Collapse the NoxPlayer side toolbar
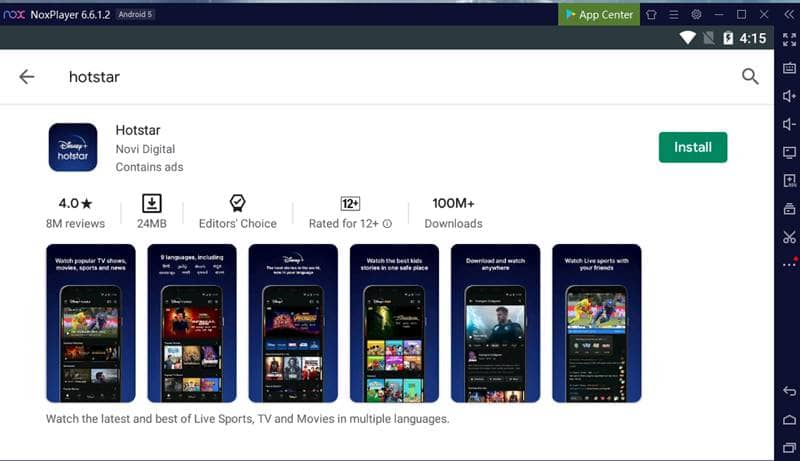Screen dimensions: 800x461 click(x=789, y=15)
